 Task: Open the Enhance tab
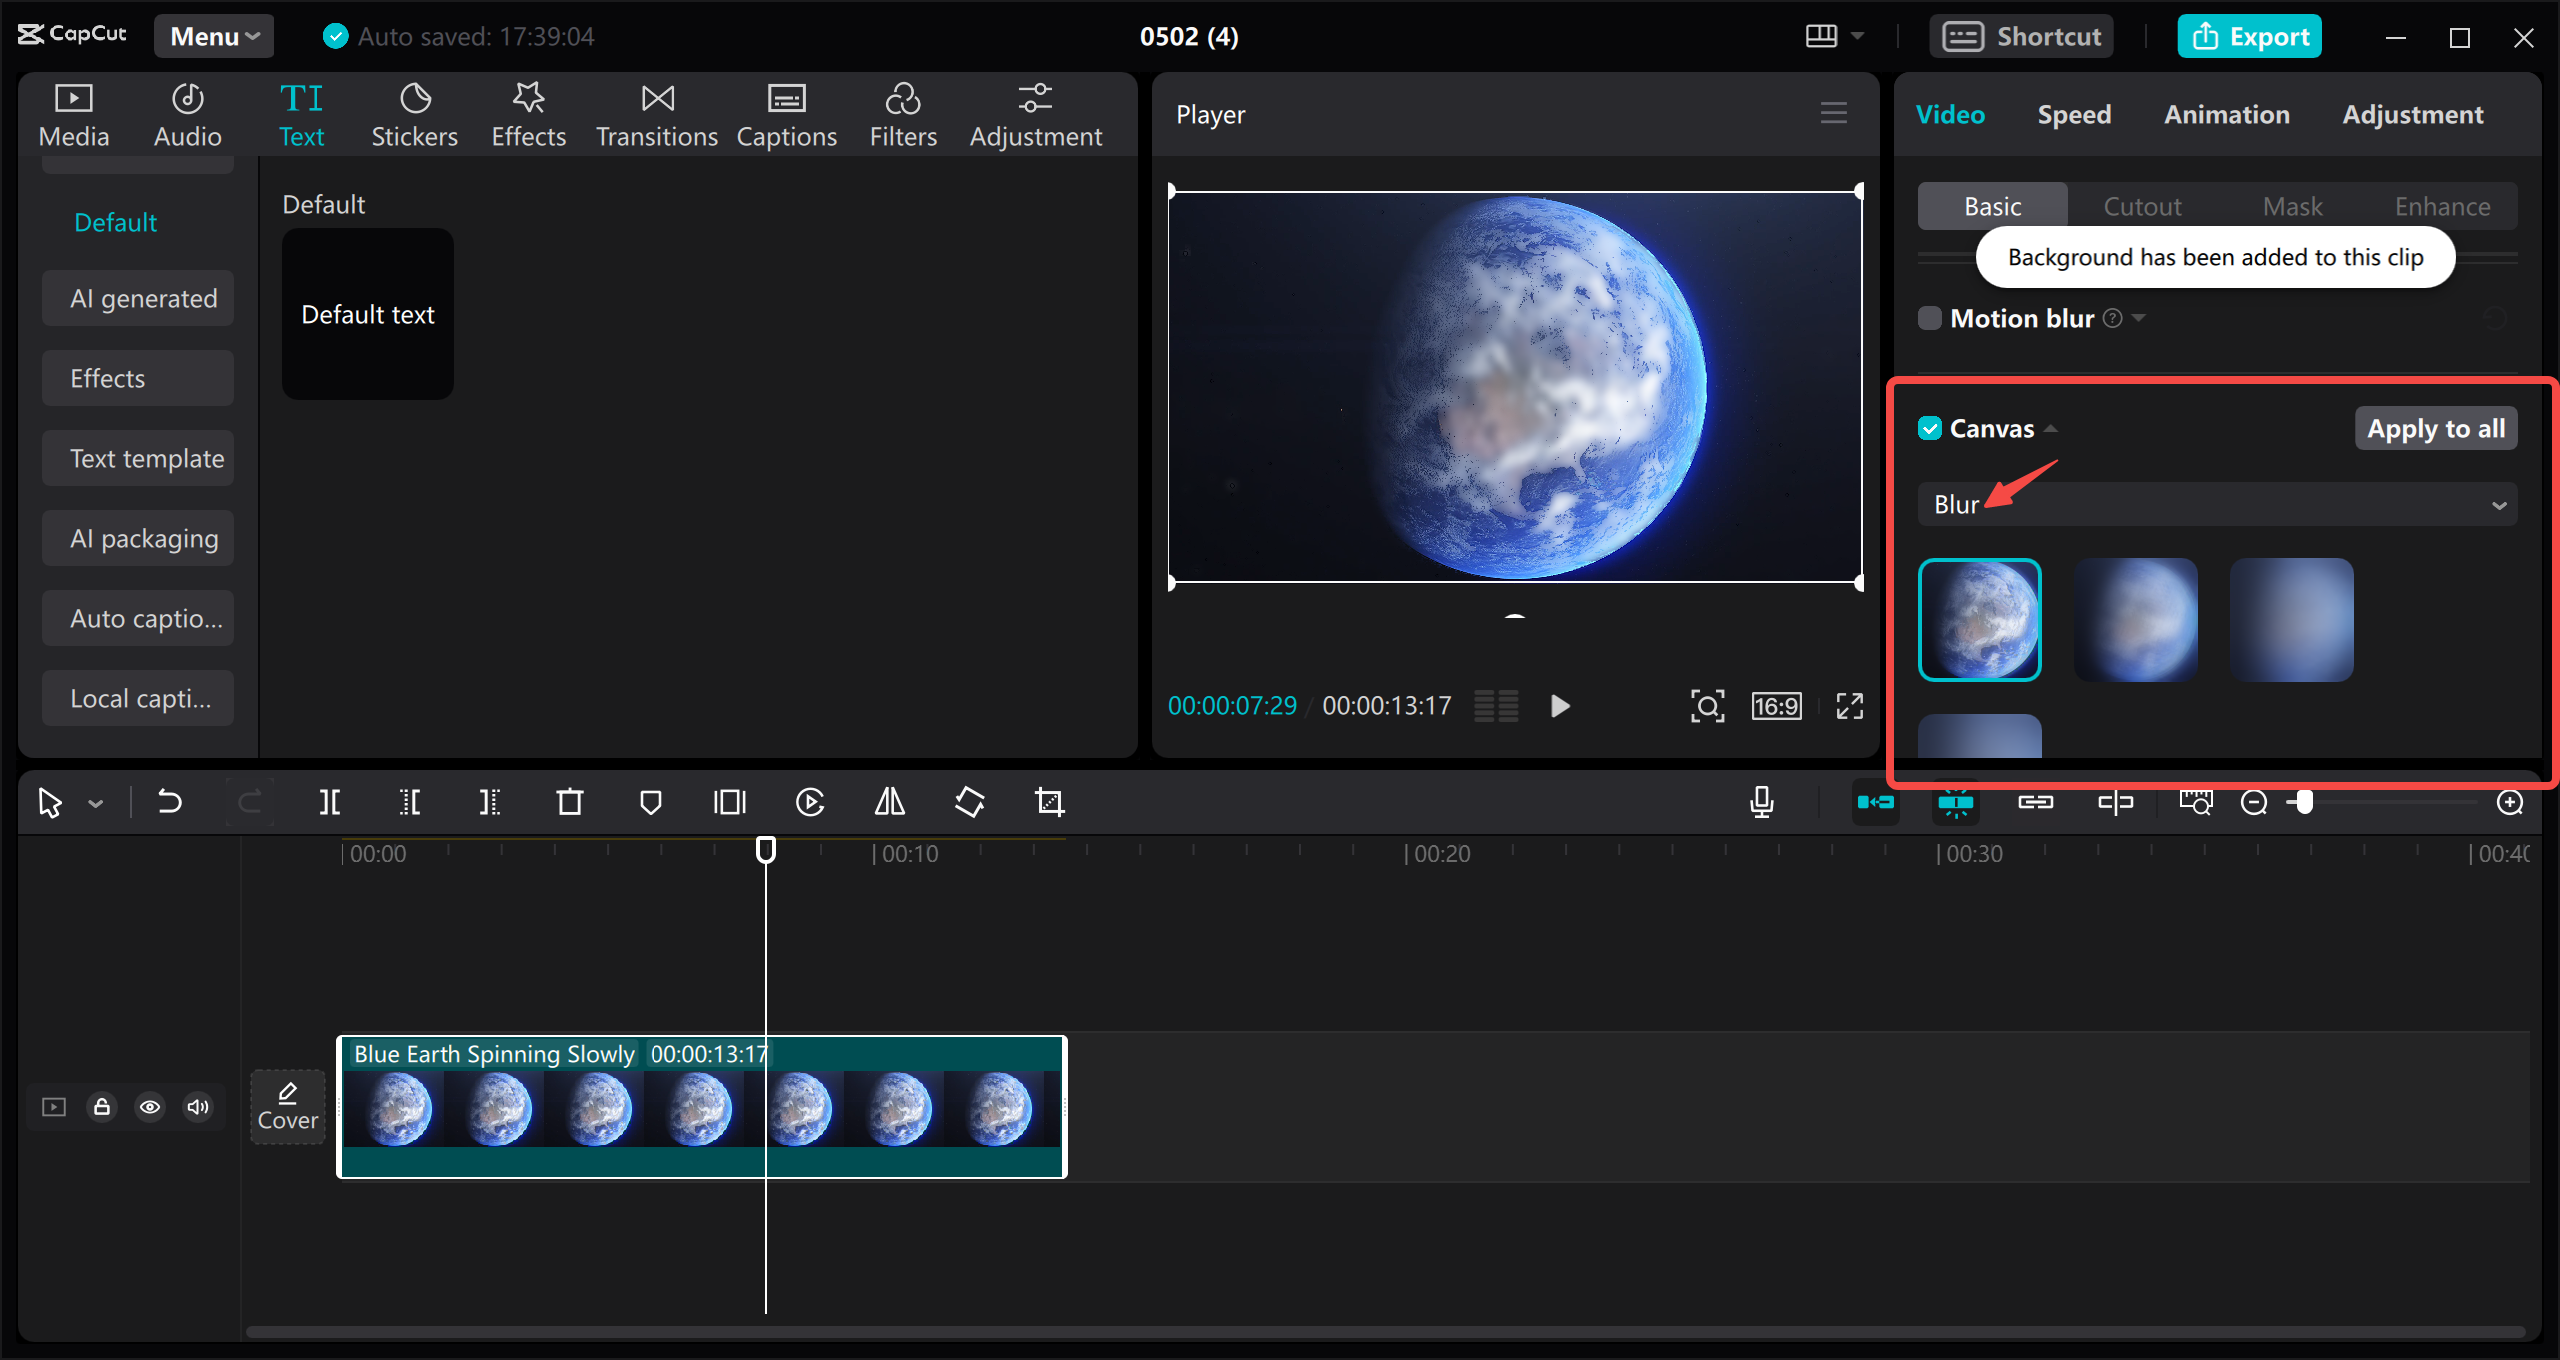tap(2442, 206)
